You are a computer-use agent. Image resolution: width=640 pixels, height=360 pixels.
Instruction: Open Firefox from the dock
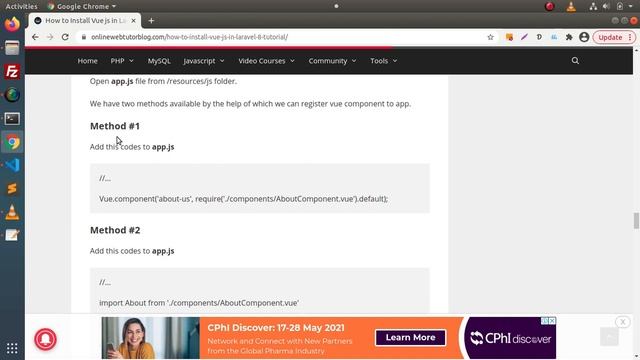click(12, 24)
